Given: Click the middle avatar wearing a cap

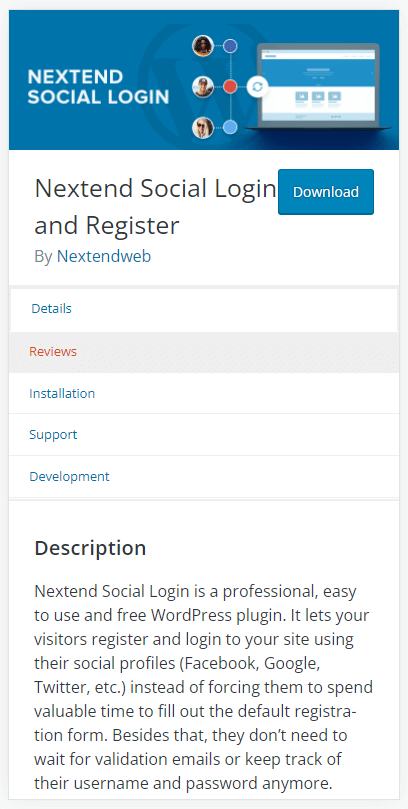Looking at the screenshot, I should [203, 87].
